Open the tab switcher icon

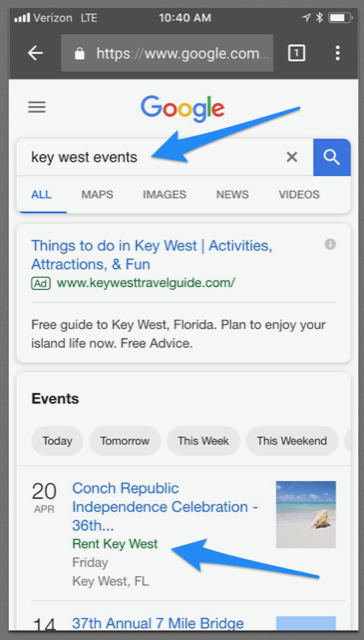[x=297, y=53]
